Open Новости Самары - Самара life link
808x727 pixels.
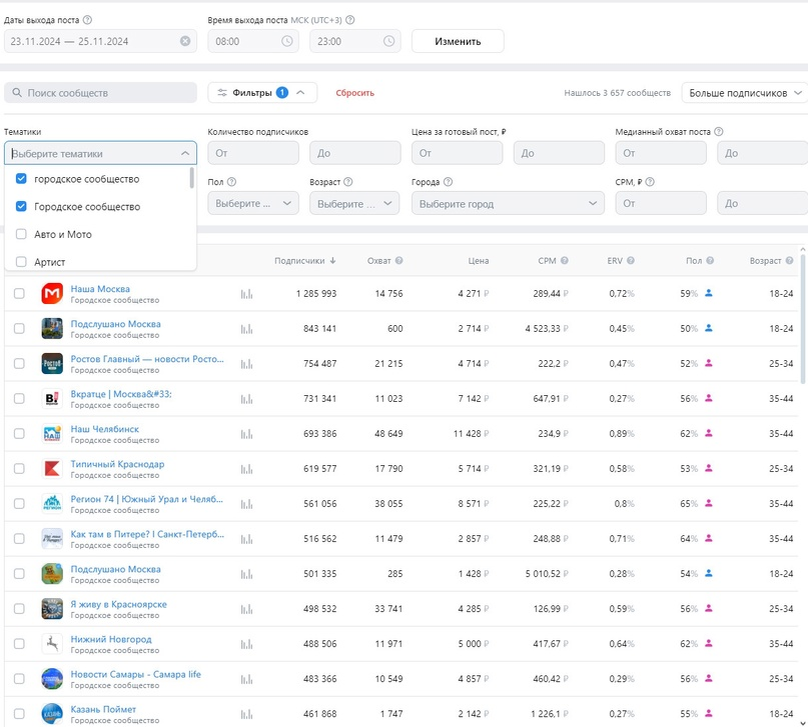point(136,674)
